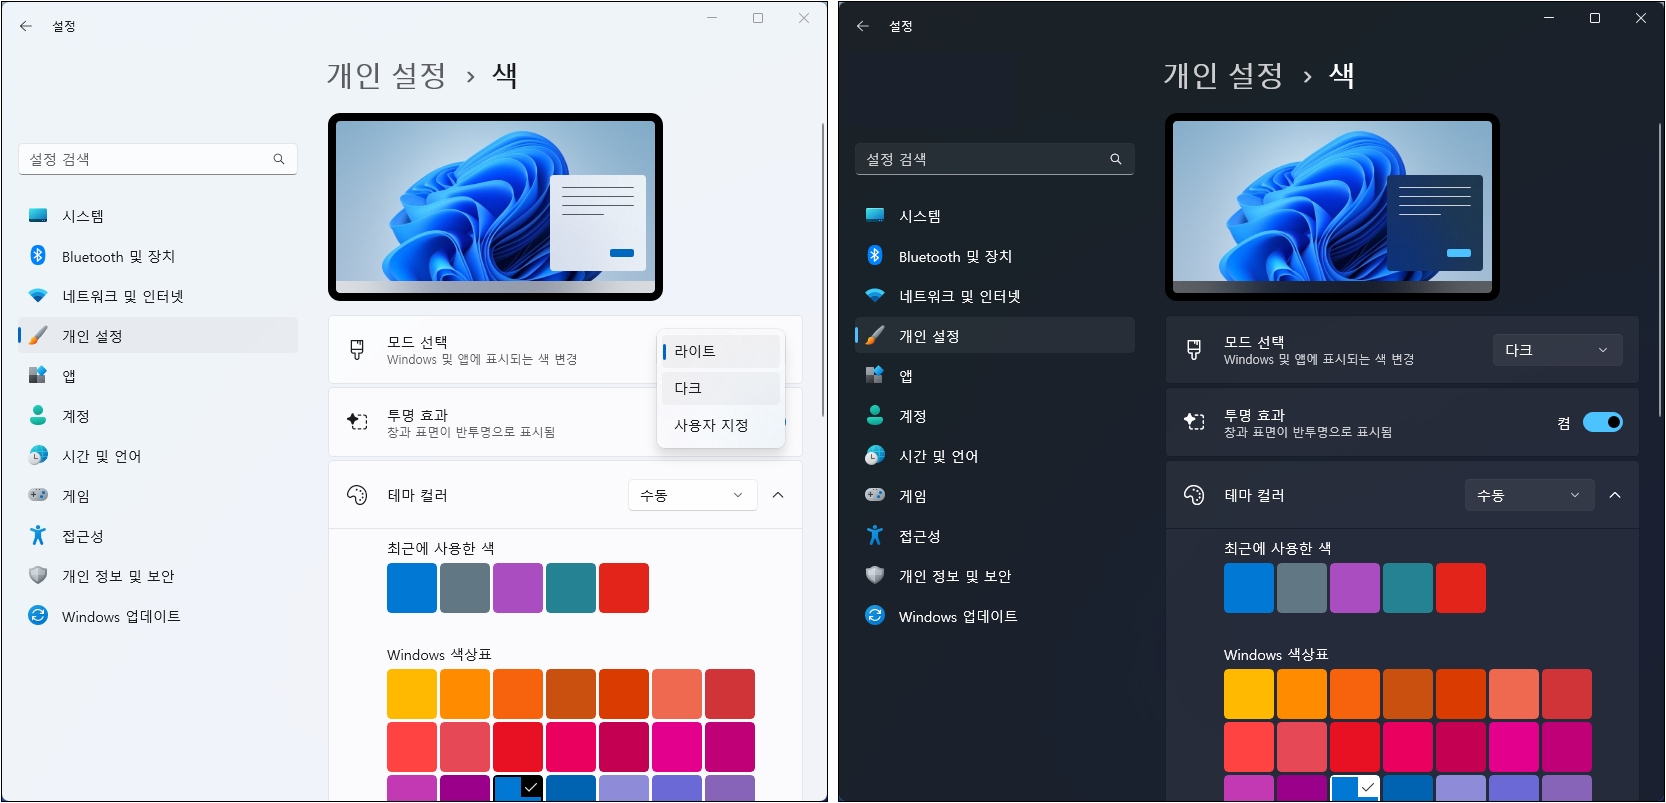Click the 모드 선택 brush icon in the dark window

1194,350
